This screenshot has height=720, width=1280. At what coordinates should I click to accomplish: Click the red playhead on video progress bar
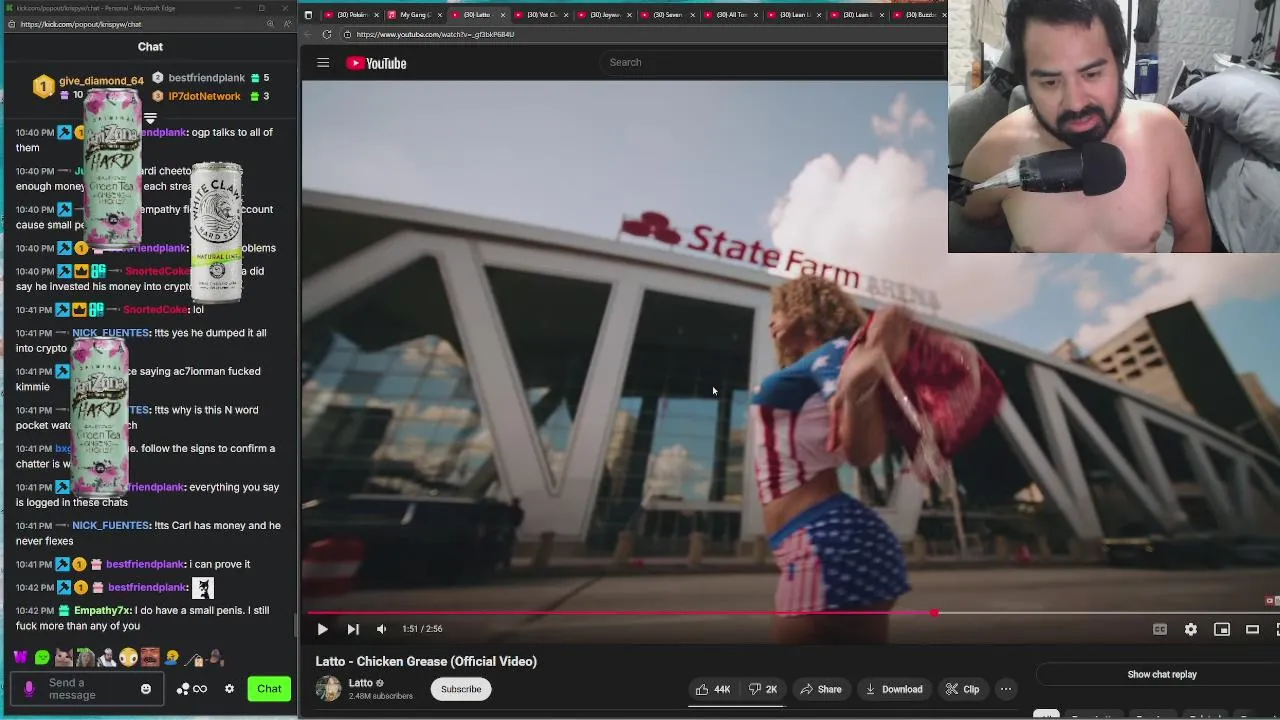tap(934, 612)
